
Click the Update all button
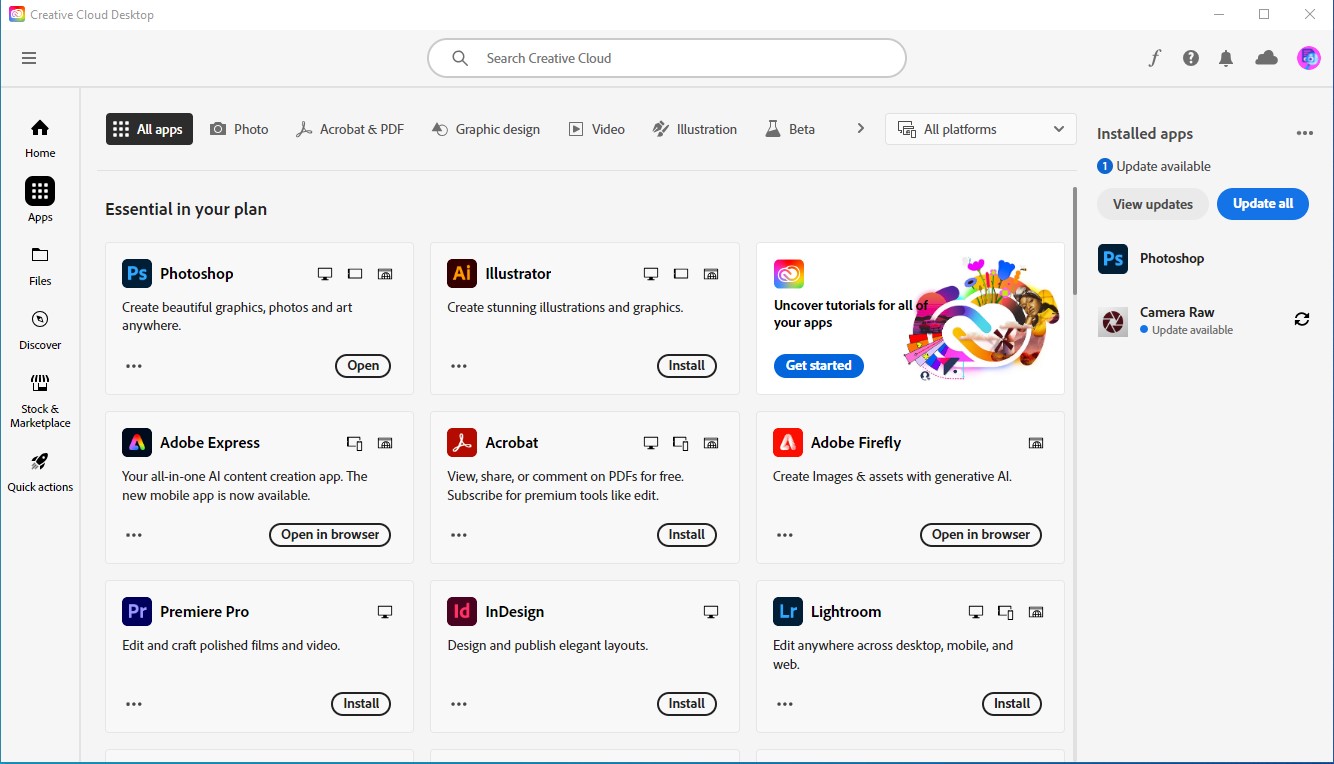[1263, 204]
